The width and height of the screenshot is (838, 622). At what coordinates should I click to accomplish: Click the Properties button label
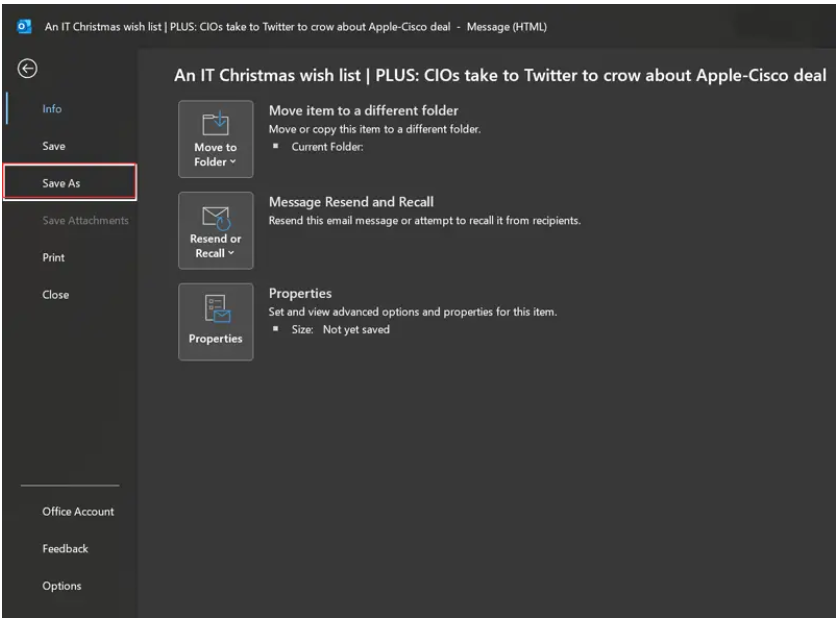pyautogui.click(x=215, y=339)
